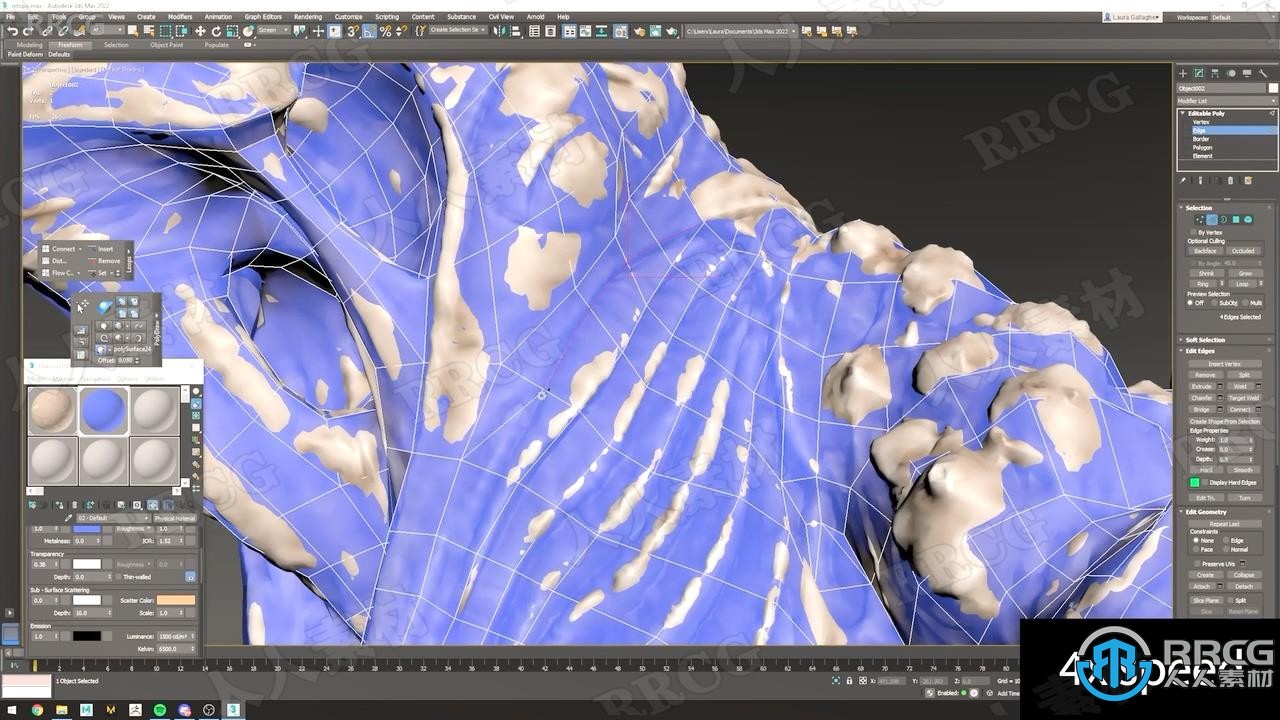This screenshot has height=720, width=1280.
Task: Choose the Face constraint radio
Action: coord(1196,549)
